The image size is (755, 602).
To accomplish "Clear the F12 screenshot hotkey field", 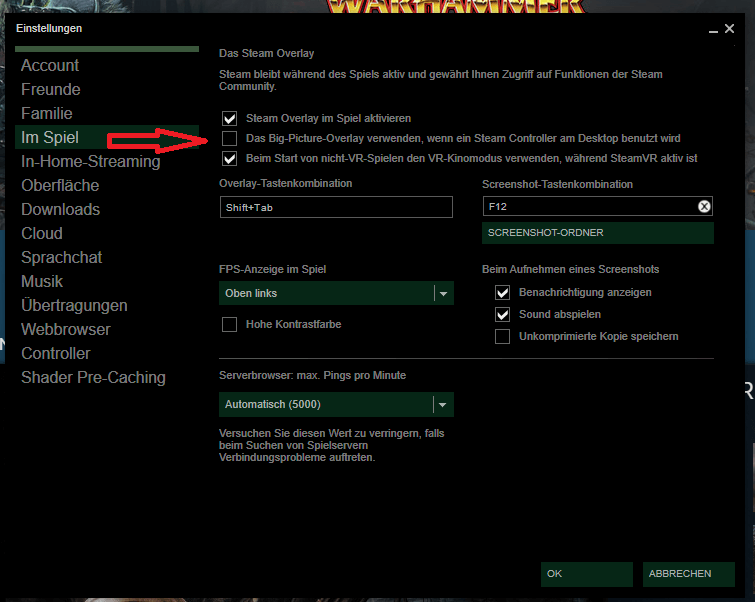I will pos(704,207).
